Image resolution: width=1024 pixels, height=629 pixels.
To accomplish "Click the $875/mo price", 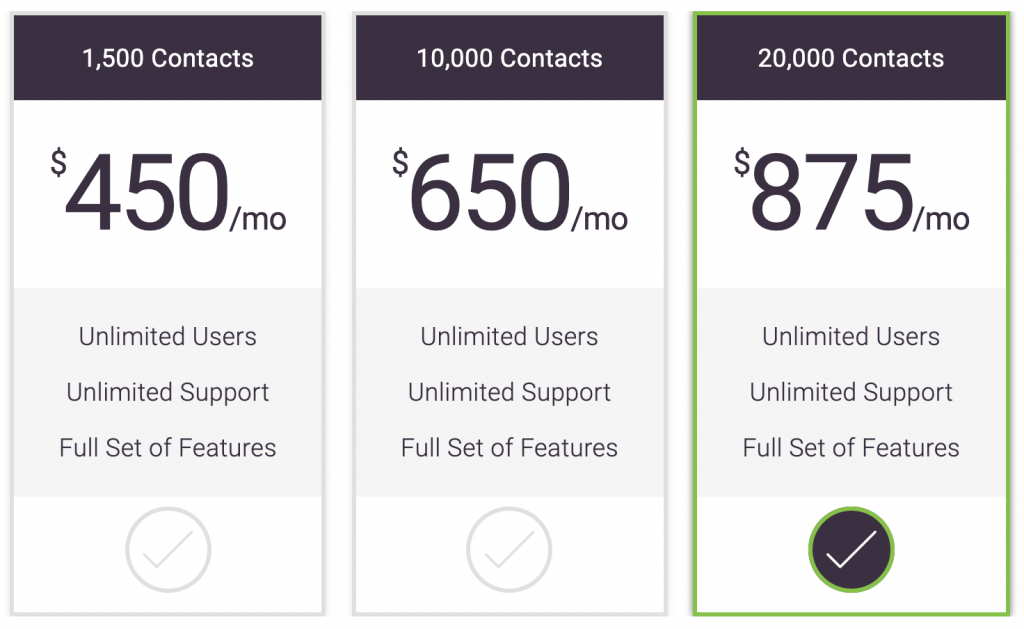I will tap(852, 191).
